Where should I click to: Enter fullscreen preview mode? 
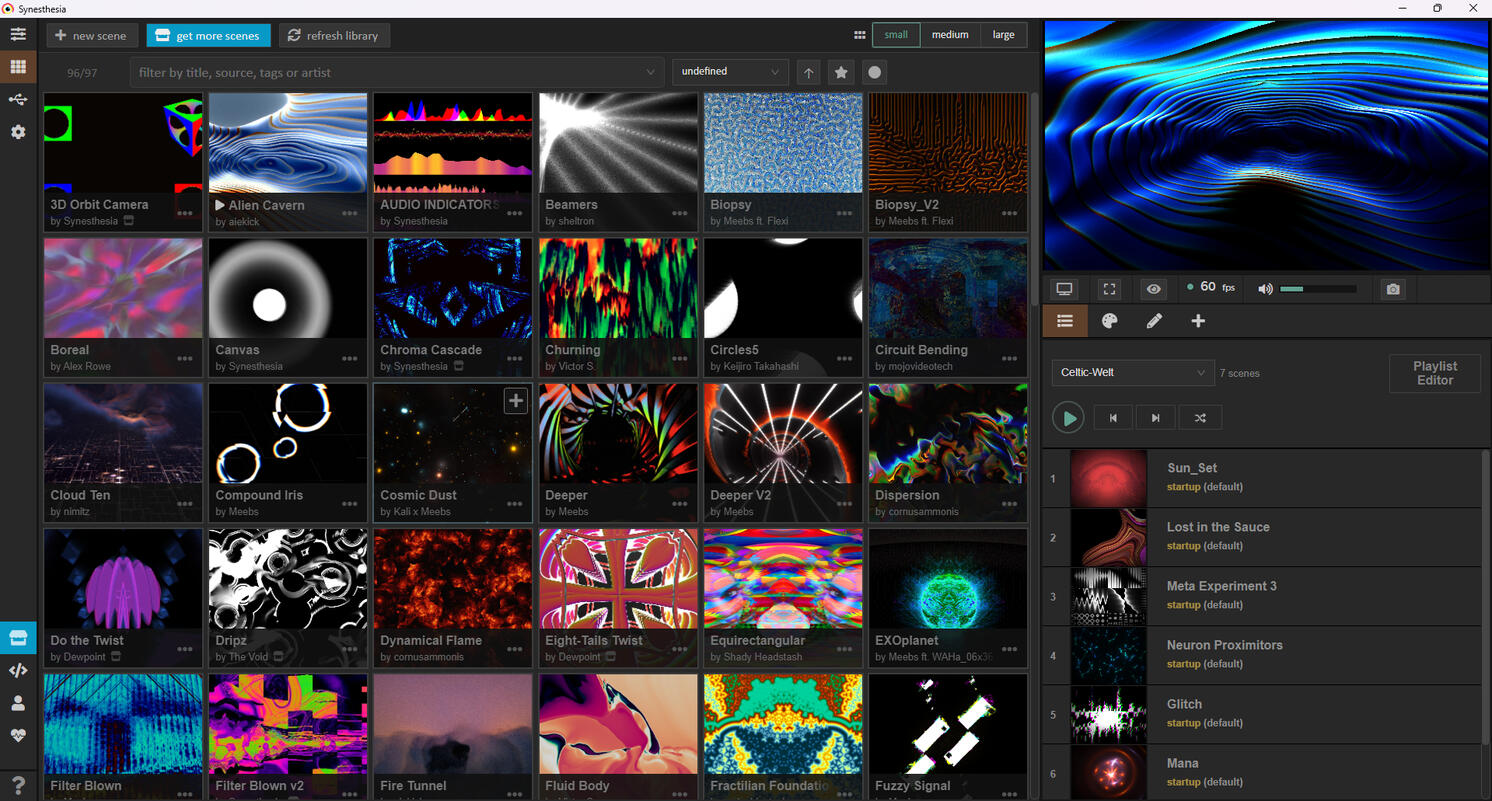(1109, 289)
